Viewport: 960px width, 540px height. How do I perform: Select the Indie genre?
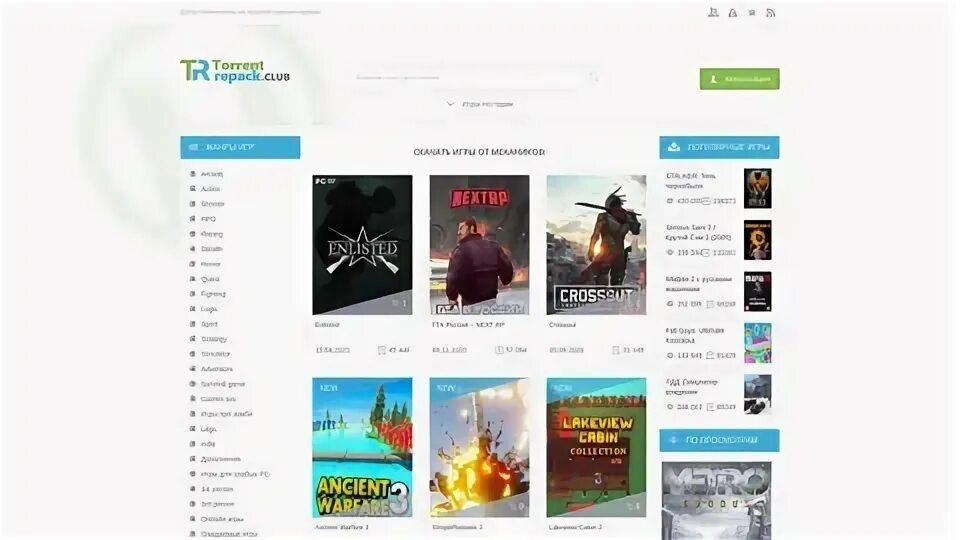tap(208, 444)
